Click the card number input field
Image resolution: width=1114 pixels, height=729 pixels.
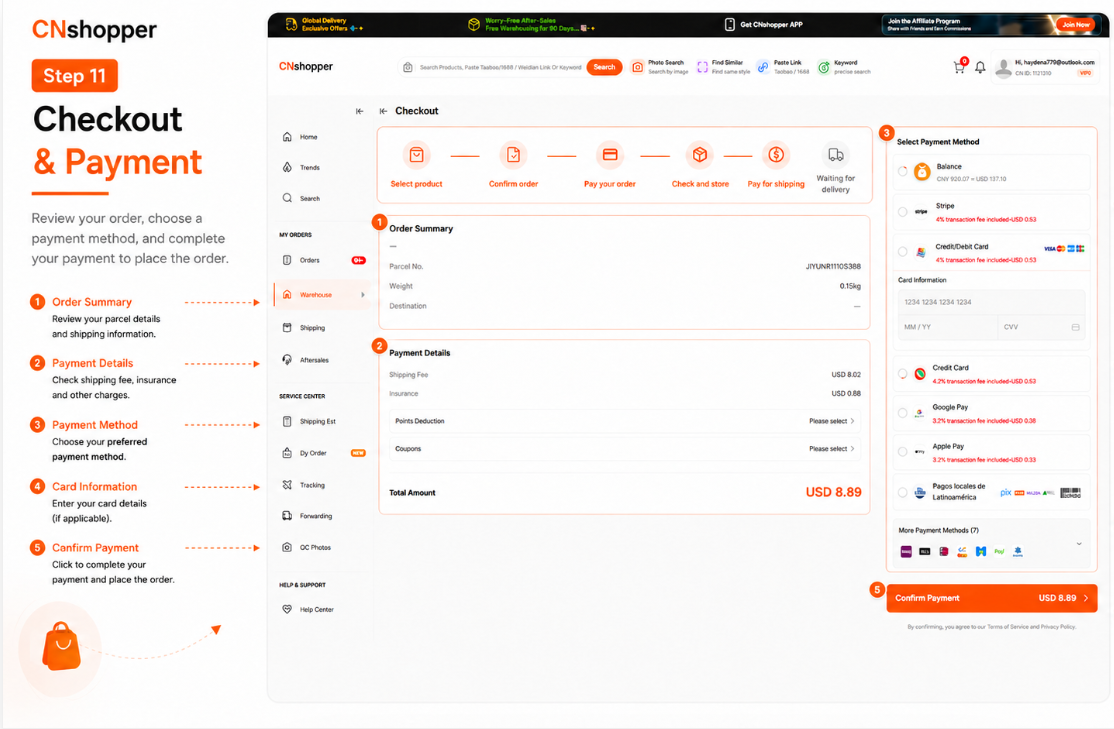pos(991,302)
